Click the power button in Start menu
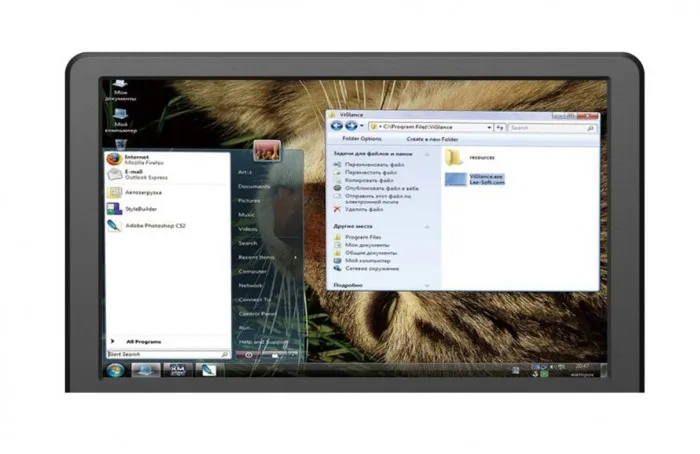Viewport: 700px width, 454px height. click(249, 355)
